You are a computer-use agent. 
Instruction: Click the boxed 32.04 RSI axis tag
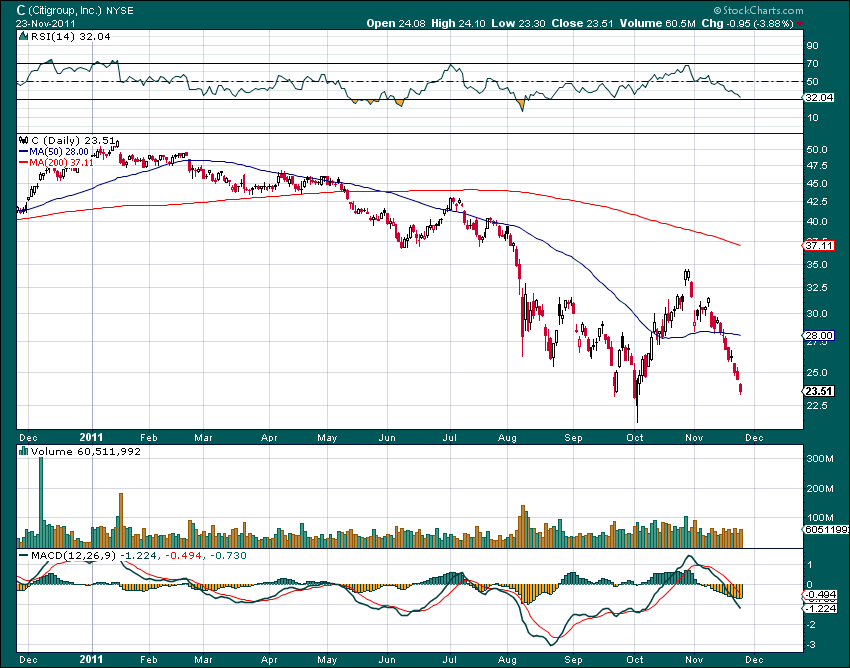pos(818,98)
